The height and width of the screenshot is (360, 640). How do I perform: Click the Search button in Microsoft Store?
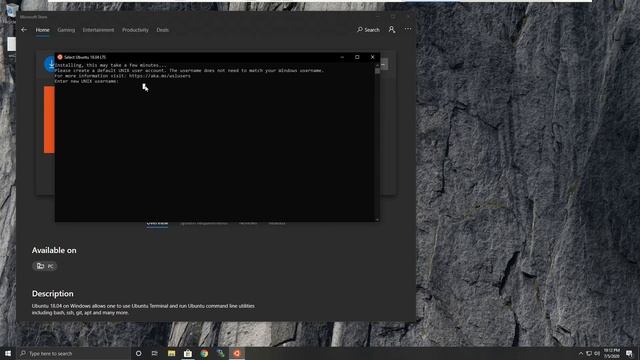[x=368, y=30]
